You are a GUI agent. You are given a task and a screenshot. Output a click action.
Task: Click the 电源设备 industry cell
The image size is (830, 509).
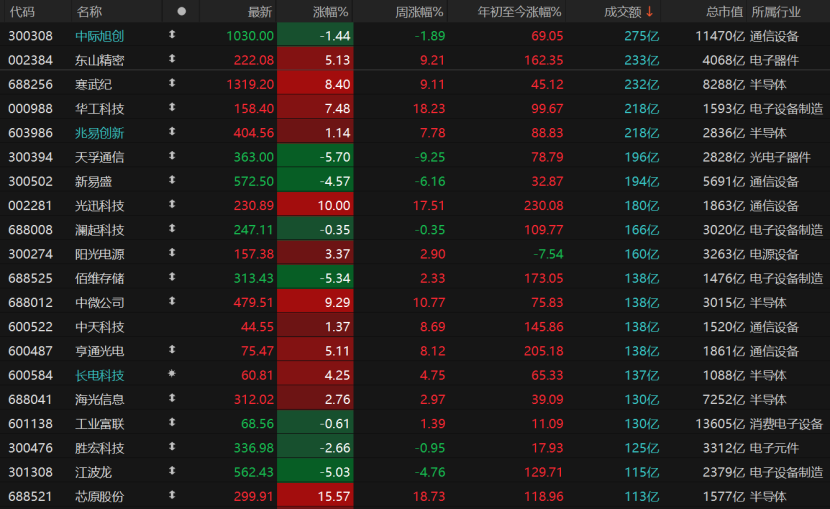click(x=774, y=254)
